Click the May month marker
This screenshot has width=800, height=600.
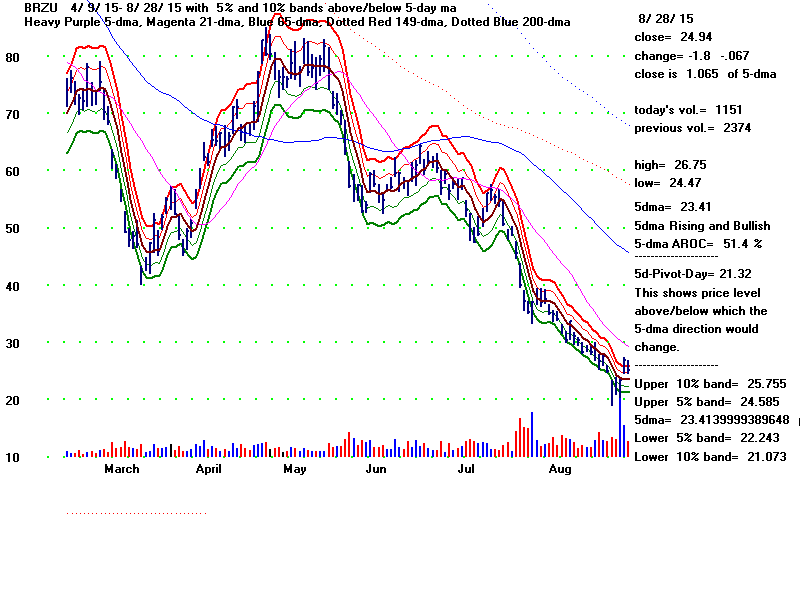pos(294,468)
